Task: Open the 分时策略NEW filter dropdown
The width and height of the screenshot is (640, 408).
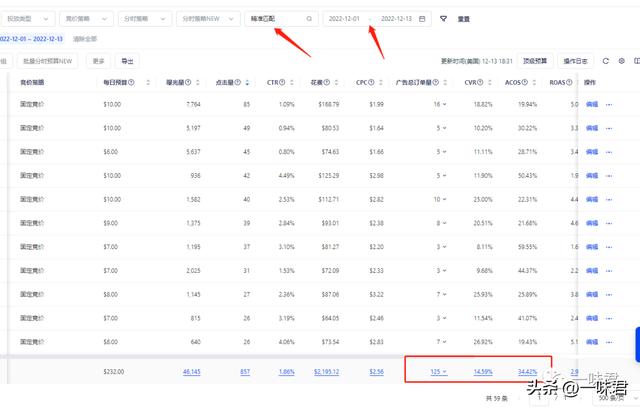Action: (208, 19)
